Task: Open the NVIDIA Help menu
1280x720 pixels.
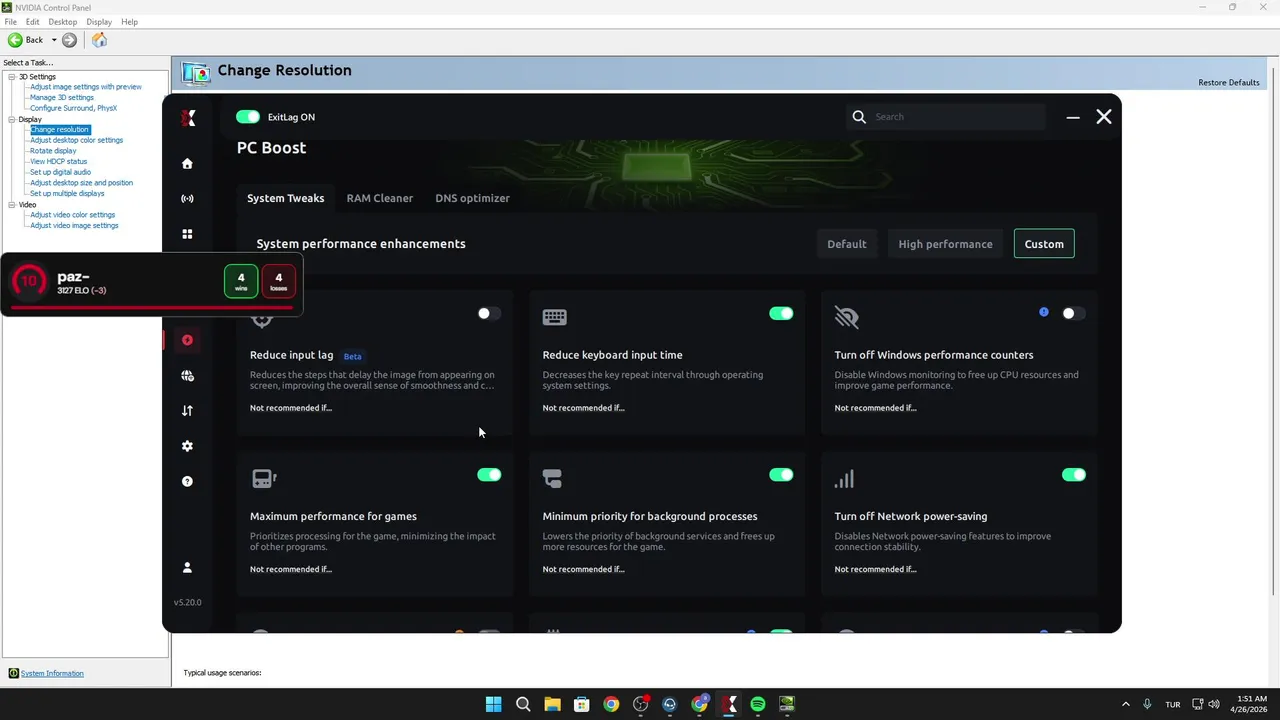Action: 129,21
